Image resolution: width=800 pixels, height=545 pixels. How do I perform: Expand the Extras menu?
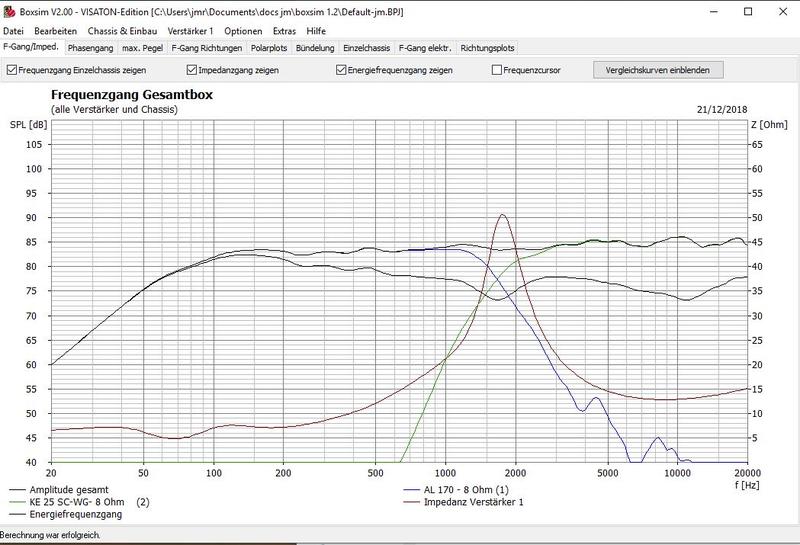tap(285, 31)
